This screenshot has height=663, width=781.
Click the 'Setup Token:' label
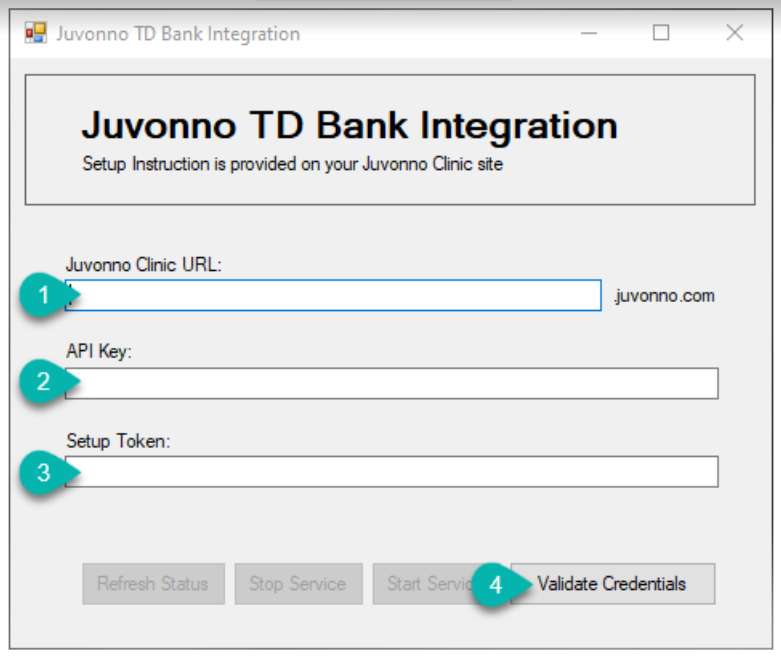(x=118, y=441)
